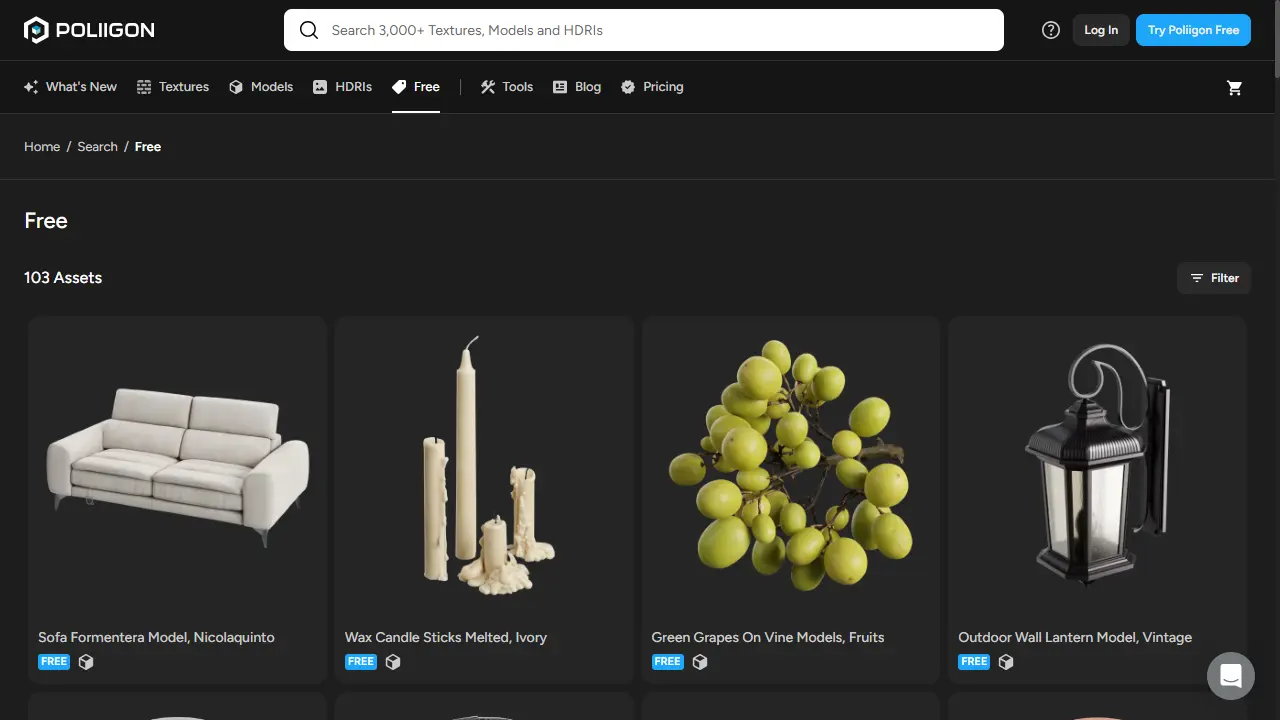This screenshot has width=1280, height=720.
Task: Click the Log In button
Action: (1100, 30)
